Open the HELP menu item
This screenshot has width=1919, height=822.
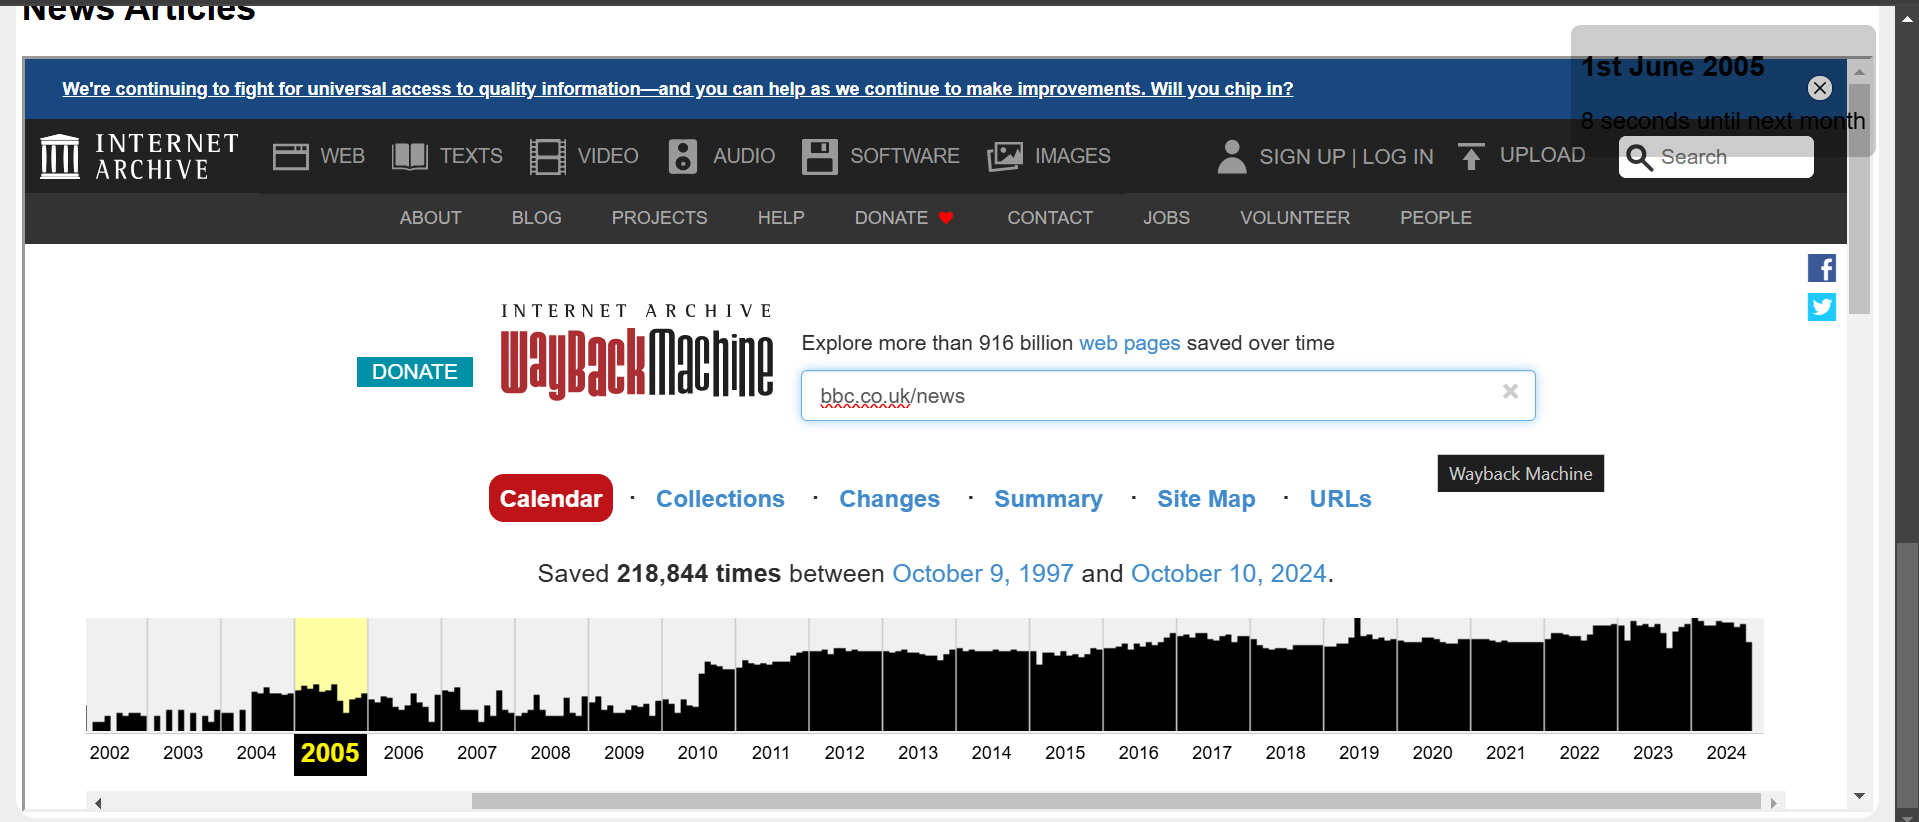point(781,218)
